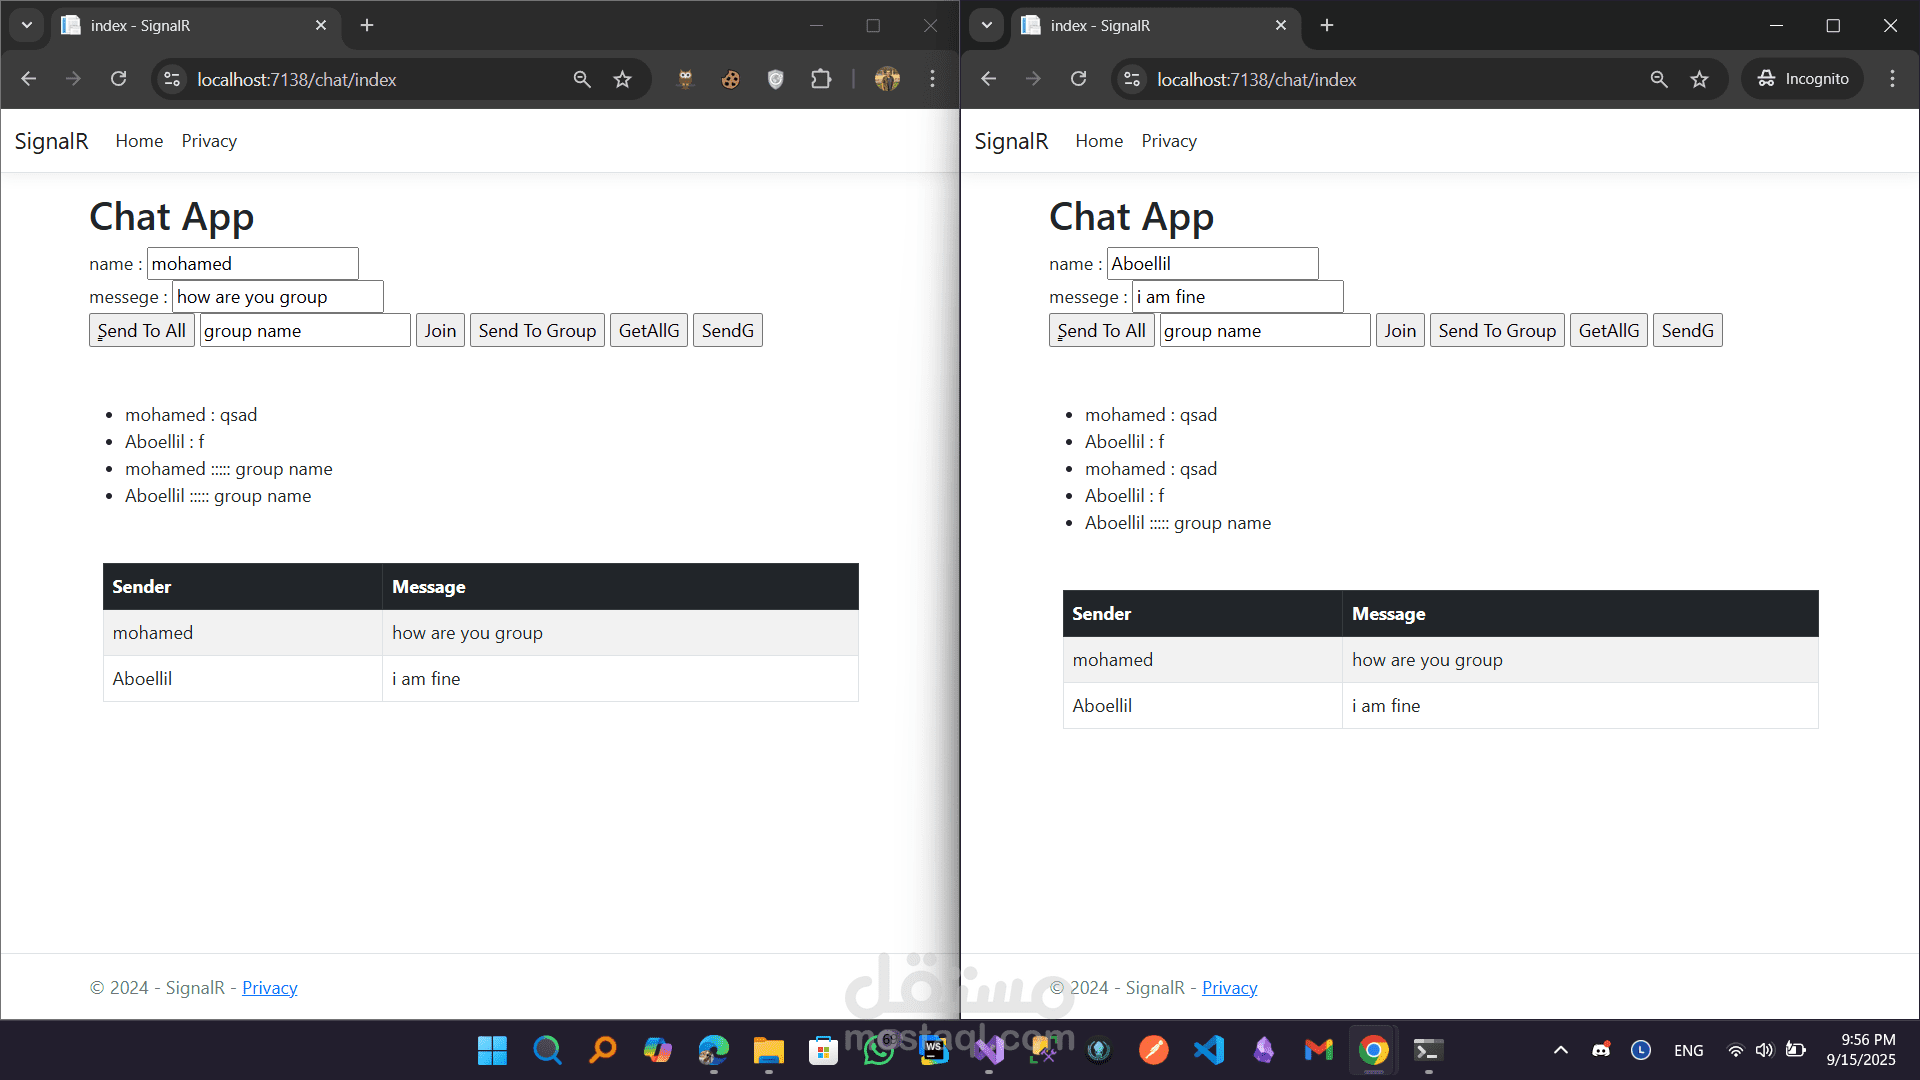1920x1080 pixels.
Task: Open WhatsApp from the taskbar
Action: (x=879, y=1050)
